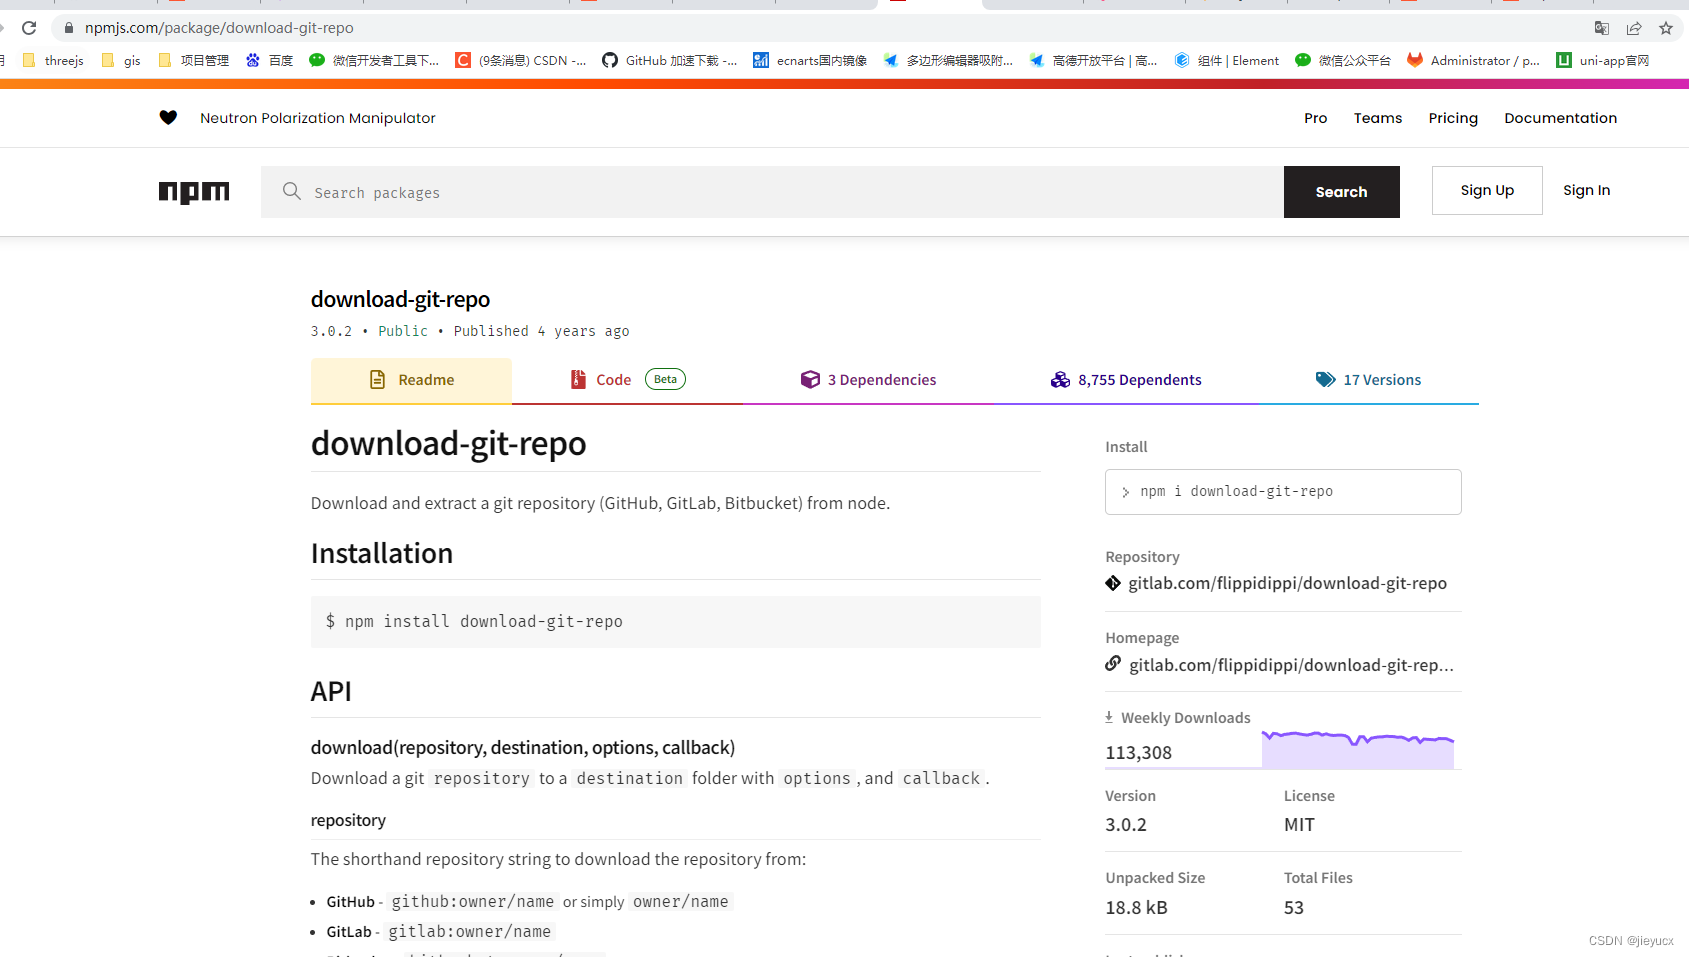Click the git repository diamond icon
Image resolution: width=1689 pixels, height=957 pixels.
point(1113,583)
